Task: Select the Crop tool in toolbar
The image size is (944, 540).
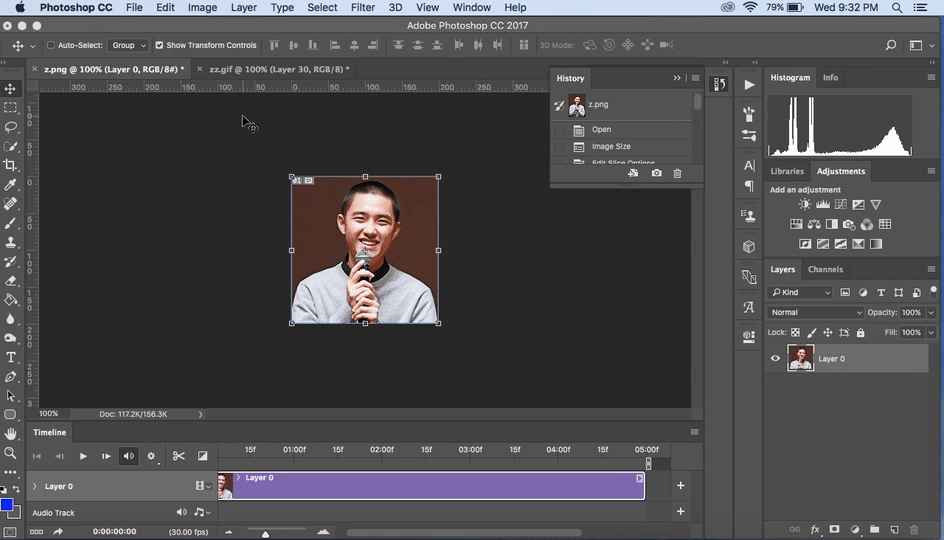Action: (11, 166)
